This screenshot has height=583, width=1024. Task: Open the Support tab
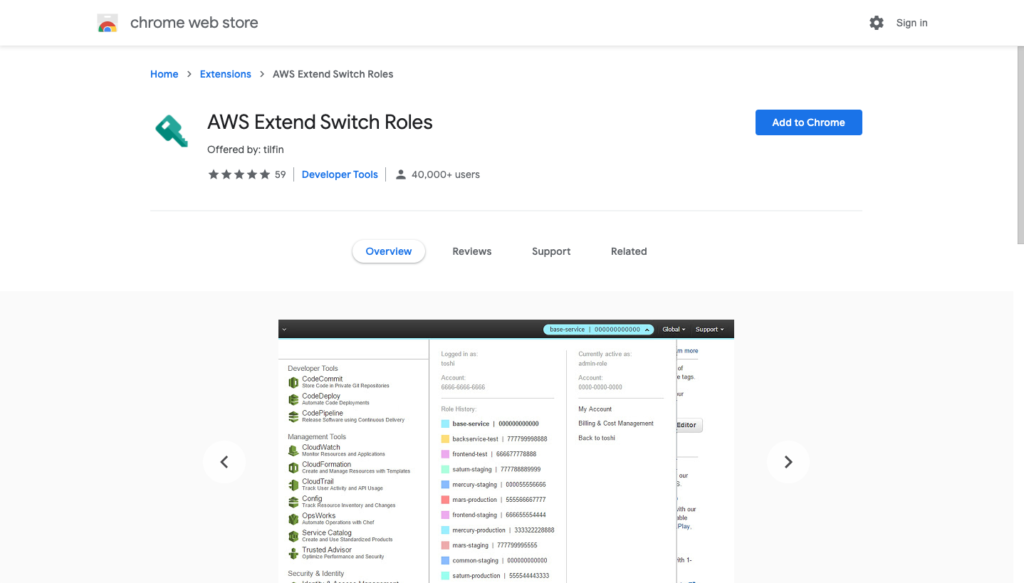(x=551, y=251)
